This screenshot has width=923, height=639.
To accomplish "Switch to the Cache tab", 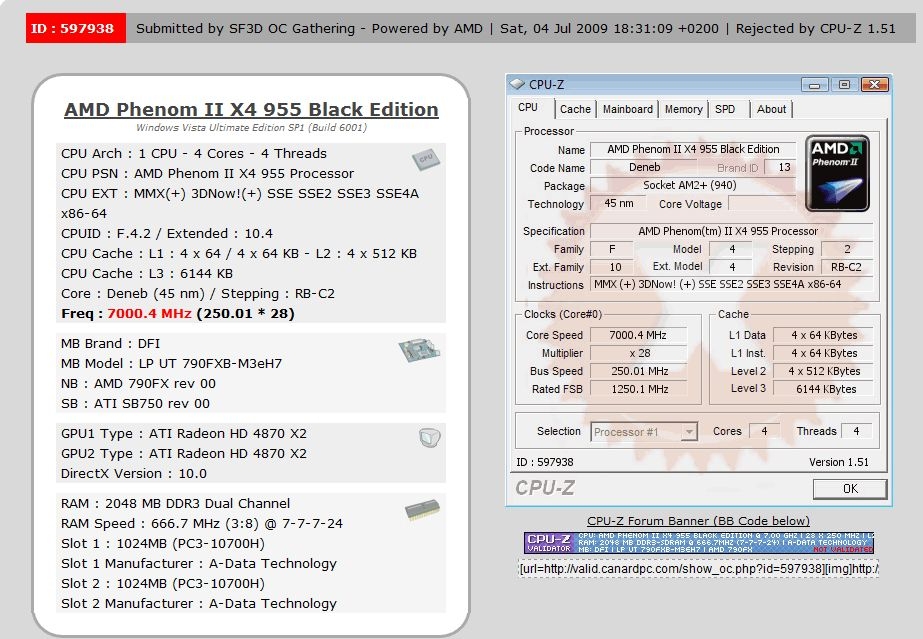I will coord(576,109).
